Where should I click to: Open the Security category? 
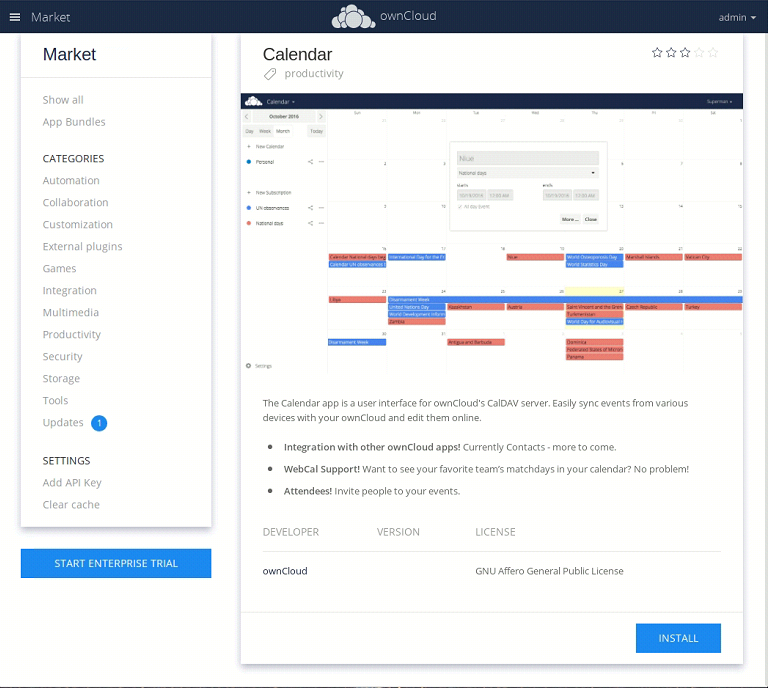click(62, 356)
